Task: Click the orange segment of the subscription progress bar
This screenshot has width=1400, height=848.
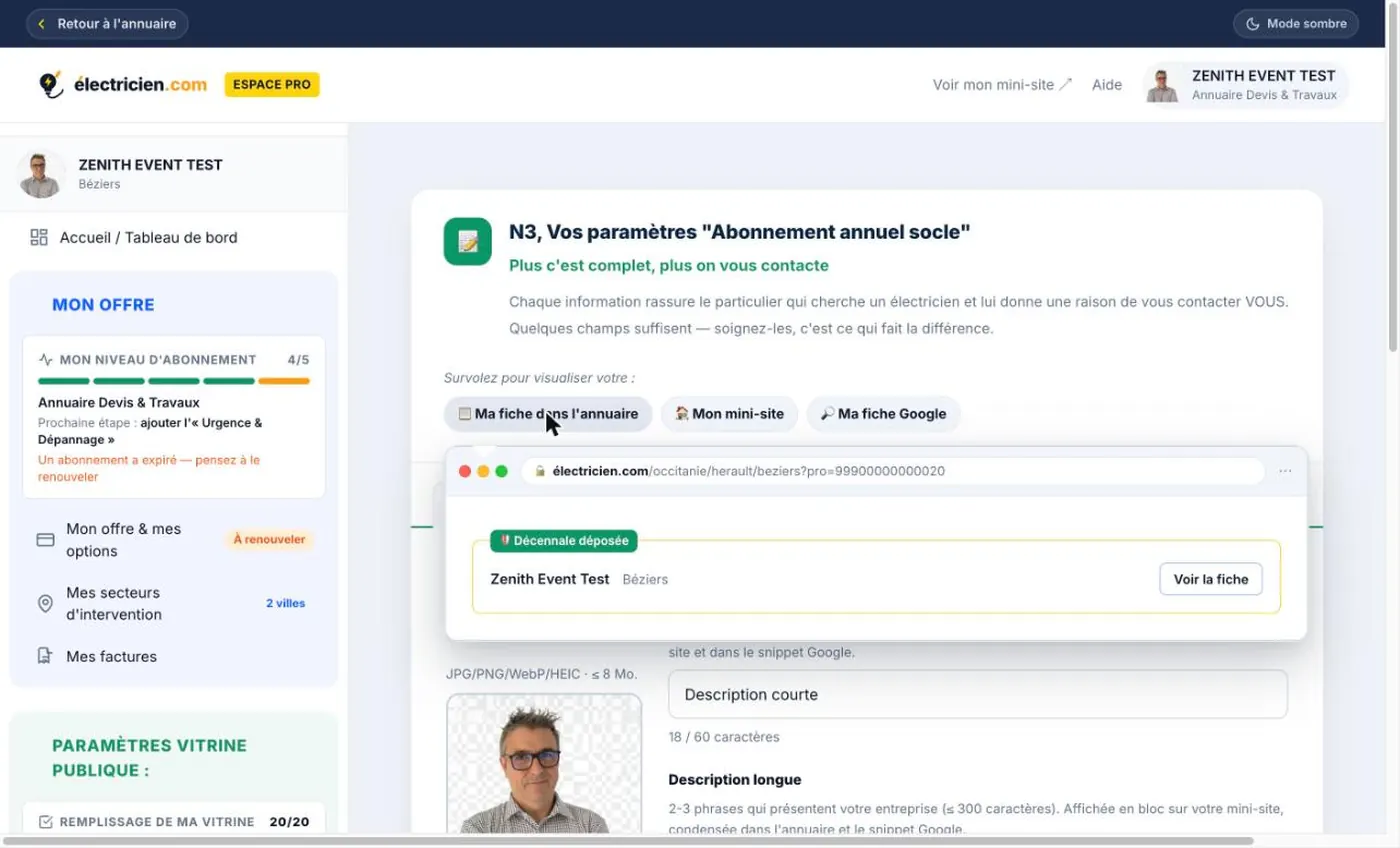Action: (x=284, y=381)
